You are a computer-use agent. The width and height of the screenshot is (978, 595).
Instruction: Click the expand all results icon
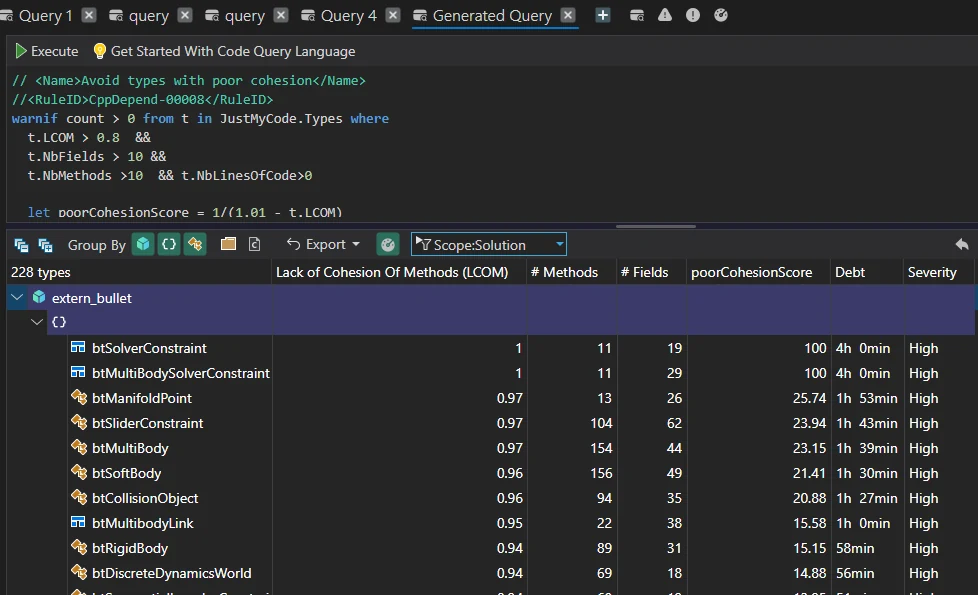click(46, 245)
